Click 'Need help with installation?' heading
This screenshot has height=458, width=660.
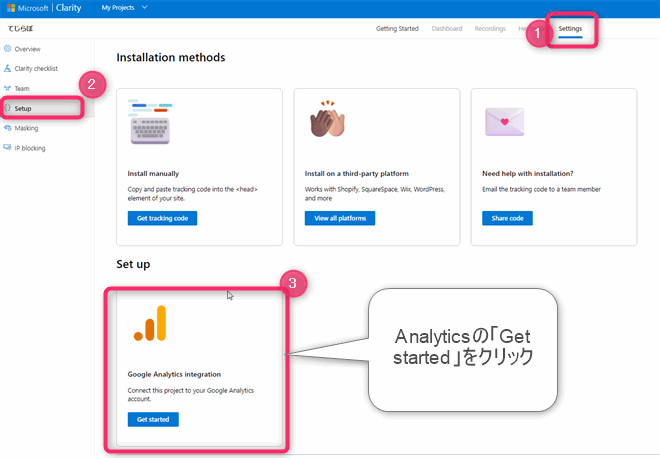527,173
